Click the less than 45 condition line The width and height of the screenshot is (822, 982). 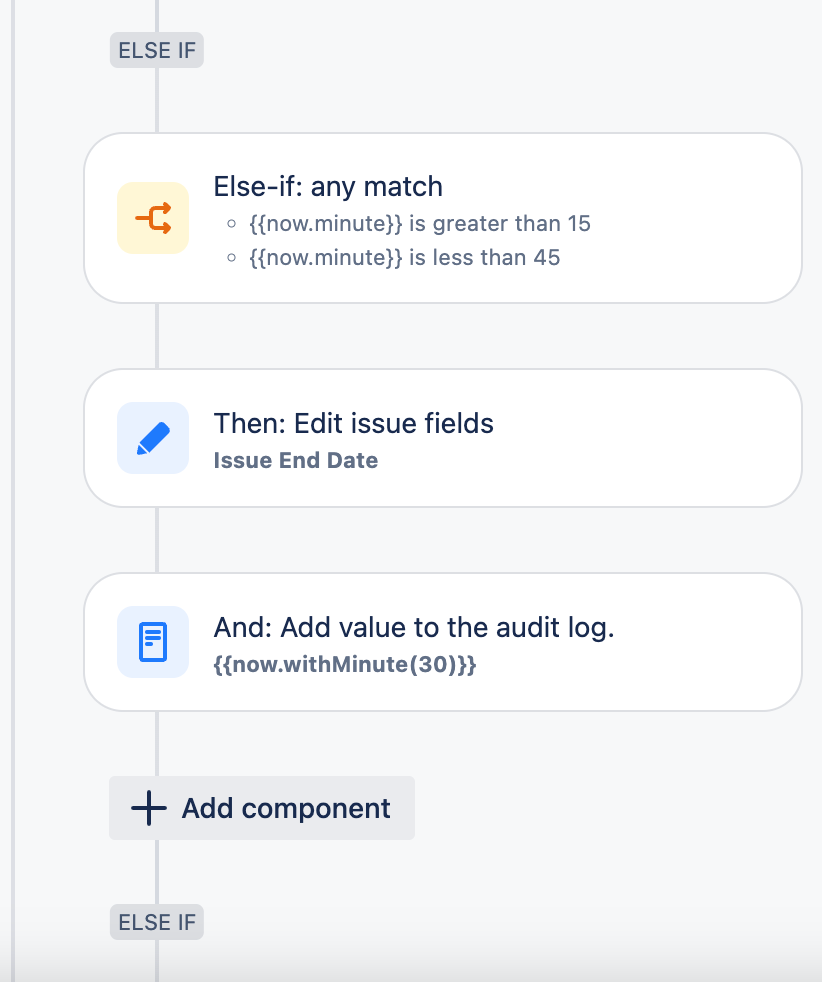[404, 257]
